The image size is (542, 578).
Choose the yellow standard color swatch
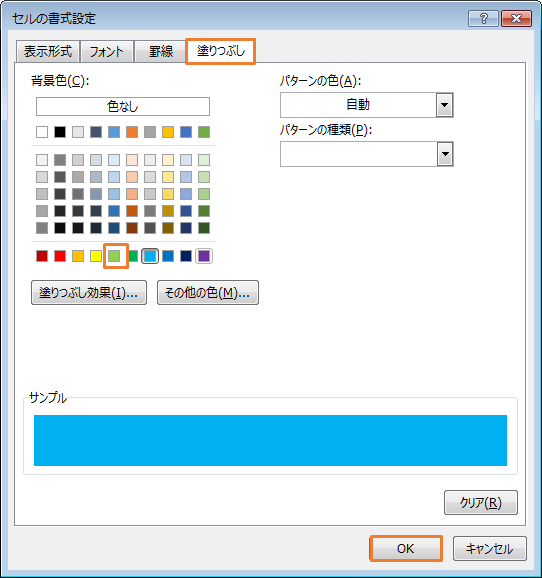pos(96,256)
